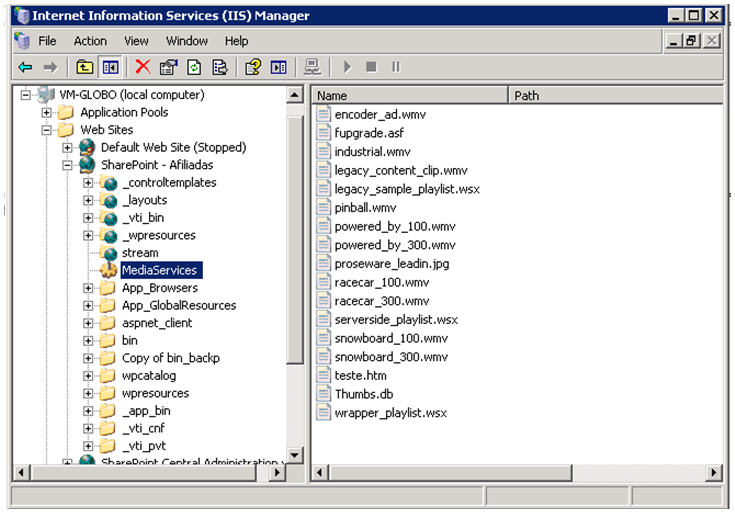Open the Action menu
The height and width of the screenshot is (513, 735).
coord(90,41)
